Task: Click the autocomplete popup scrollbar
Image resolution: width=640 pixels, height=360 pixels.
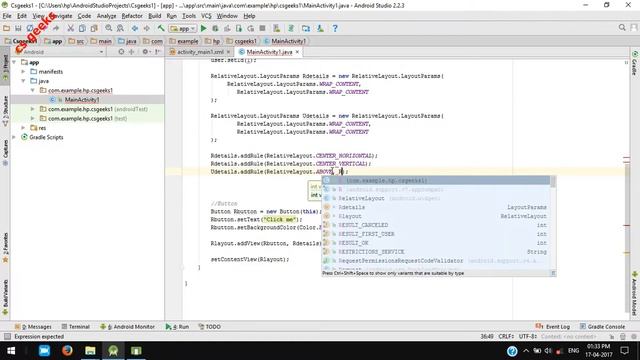Action: pyautogui.click(x=553, y=182)
